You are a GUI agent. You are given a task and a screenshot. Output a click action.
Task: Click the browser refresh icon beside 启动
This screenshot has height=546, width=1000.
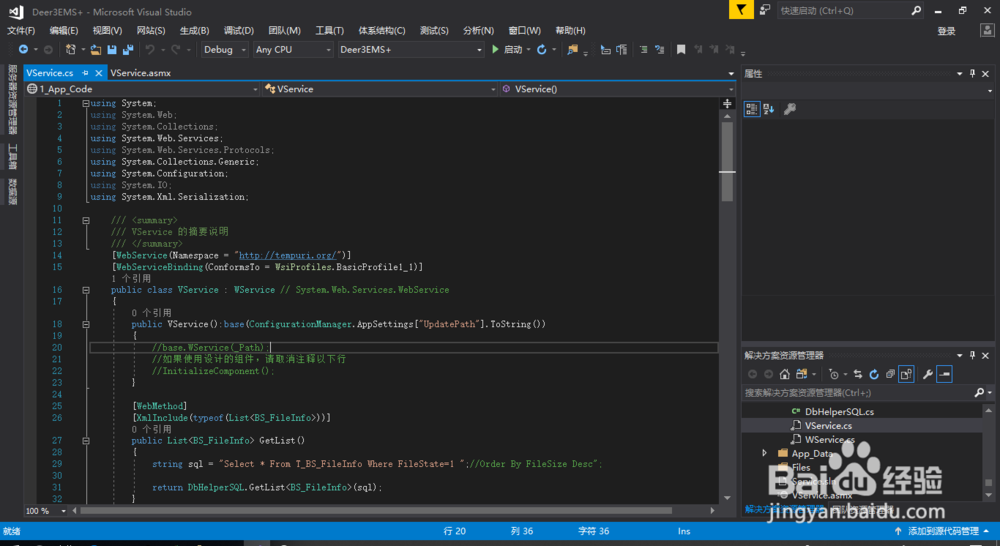pos(541,49)
